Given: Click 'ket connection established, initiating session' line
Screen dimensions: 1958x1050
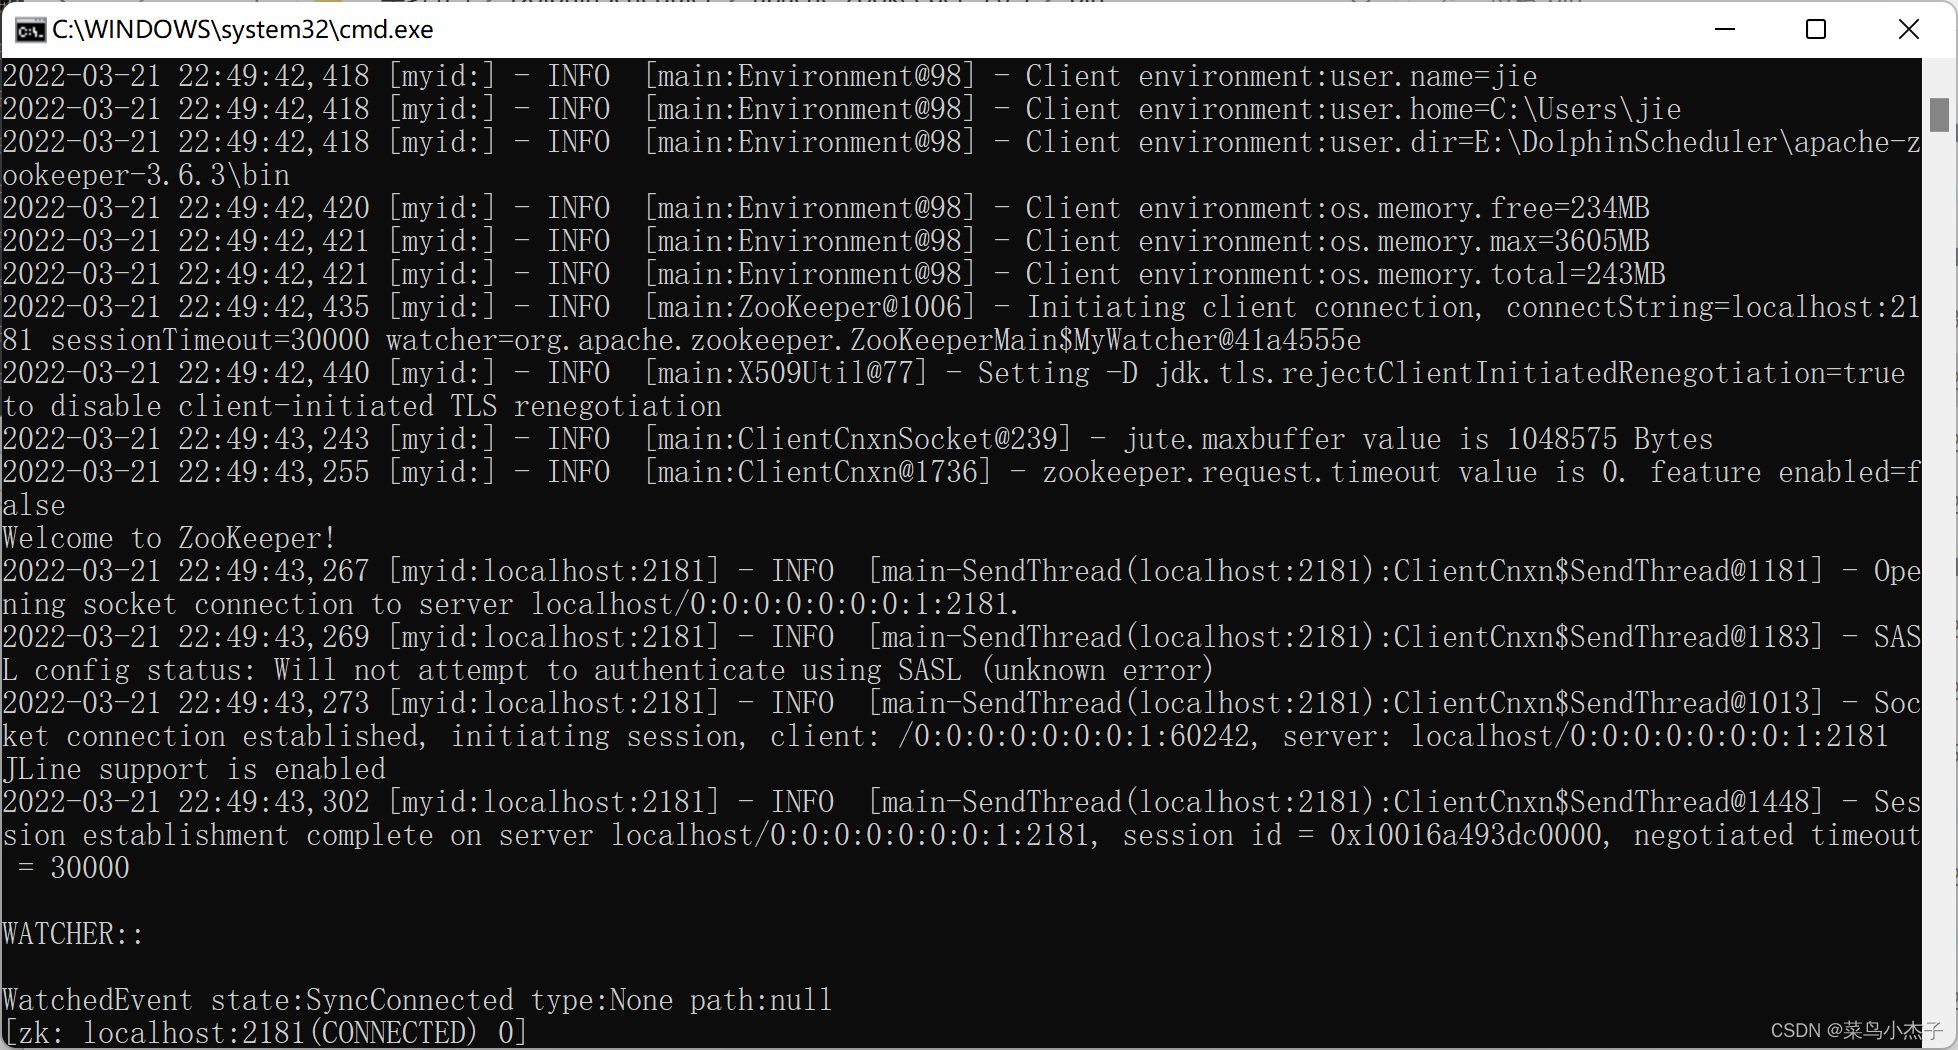Looking at the screenshot, I should [945, 736].
